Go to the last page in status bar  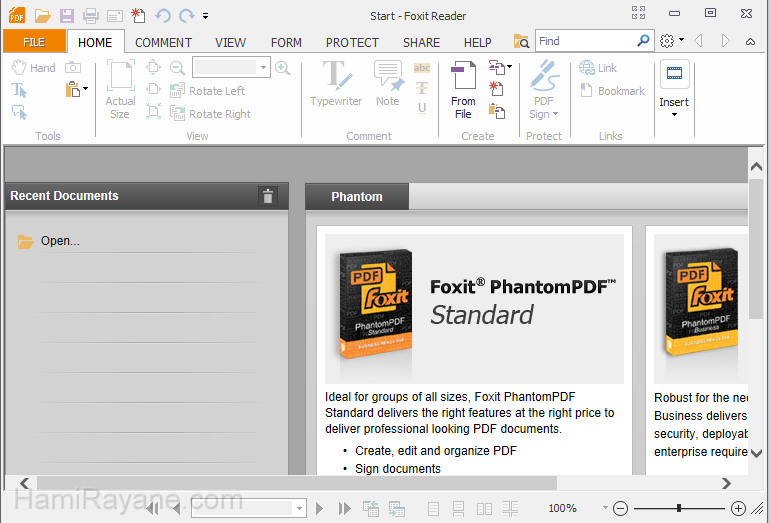[x=345, y=508]
